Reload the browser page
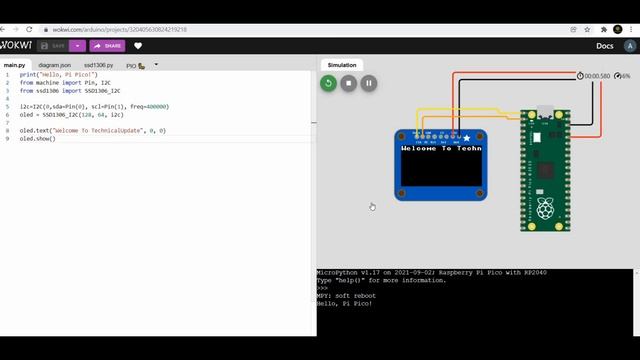This screenshot has height=360, width=640. pyautogui.click(x=29, y=29)
